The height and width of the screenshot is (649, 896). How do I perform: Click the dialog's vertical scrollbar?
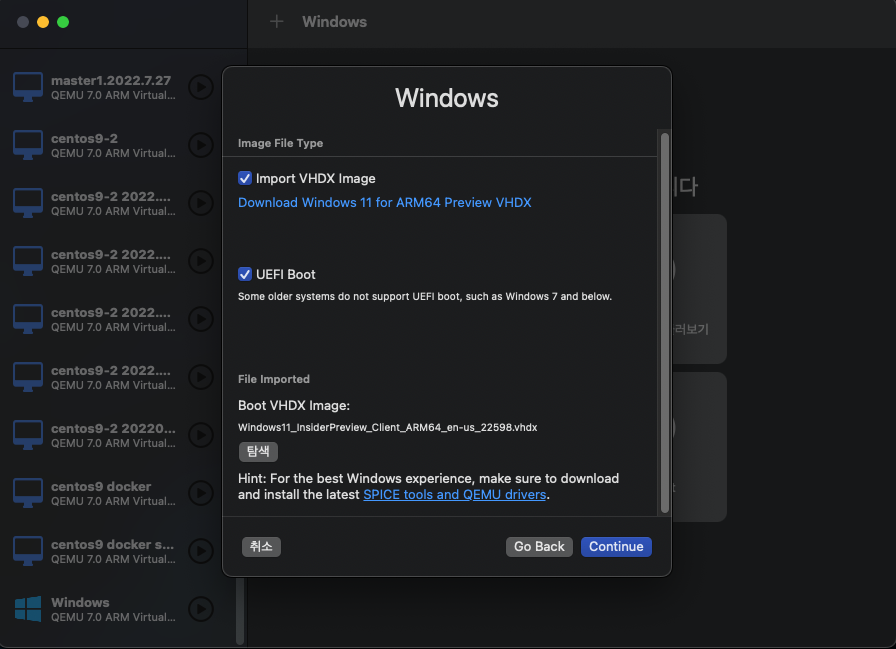[x=665, y=323]
